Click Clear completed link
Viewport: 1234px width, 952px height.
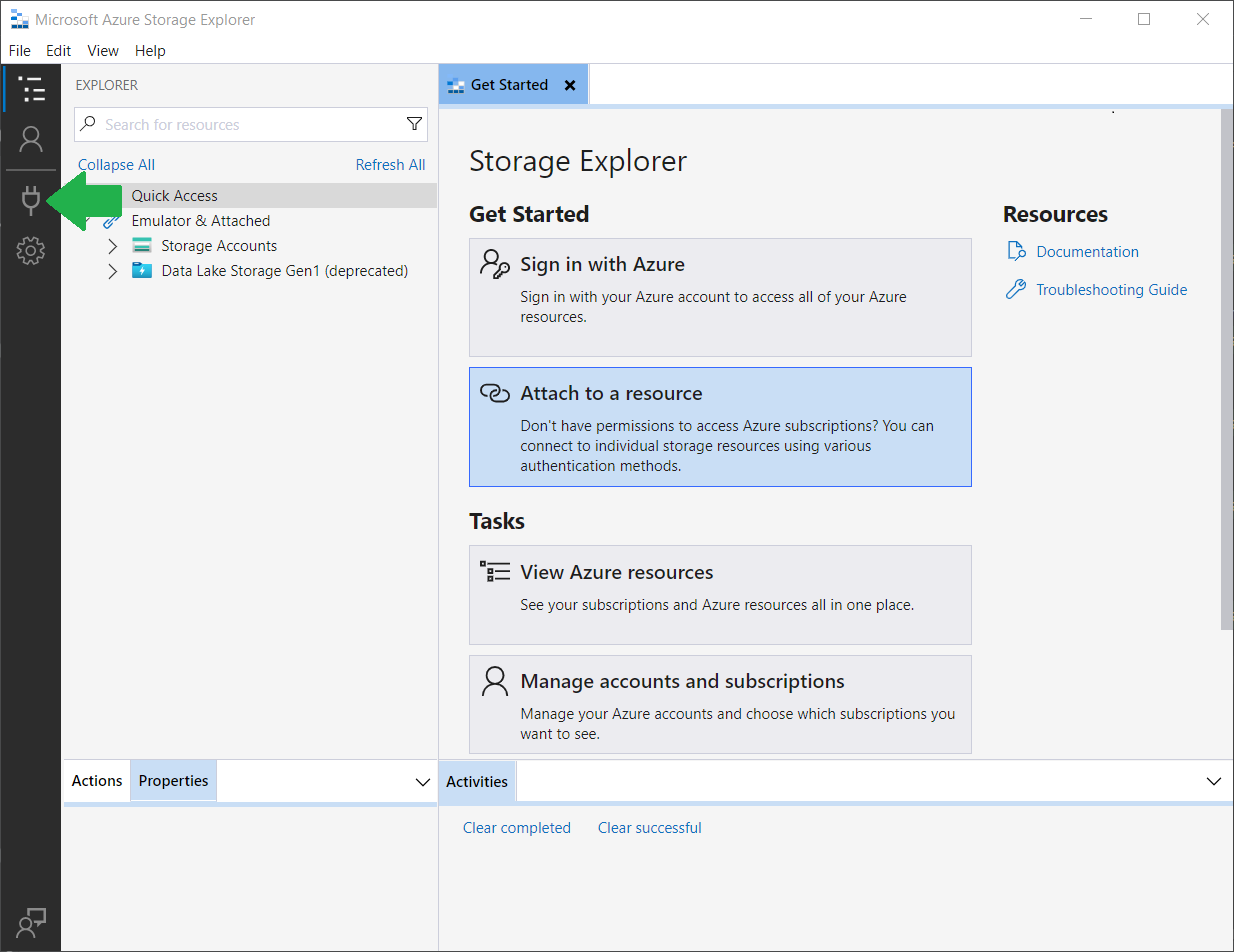tap(517, 828)
